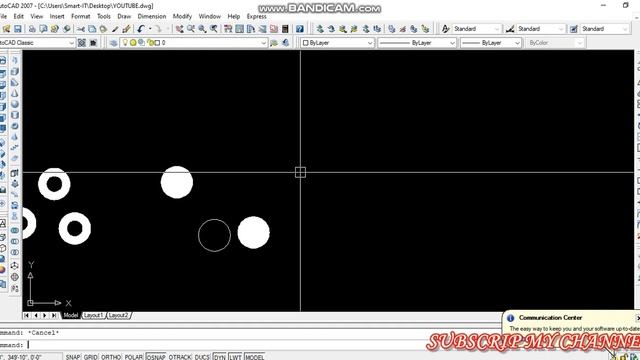Click the layer 0 color swatch in layer control

(x=158, y=42)
